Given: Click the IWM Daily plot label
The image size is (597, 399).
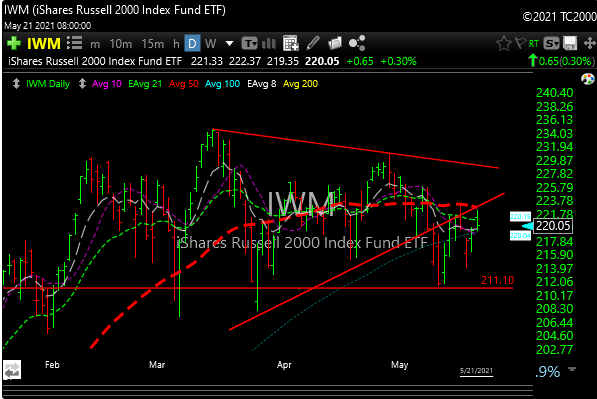Looking at the screenshot, I should [x=48, y=84].
